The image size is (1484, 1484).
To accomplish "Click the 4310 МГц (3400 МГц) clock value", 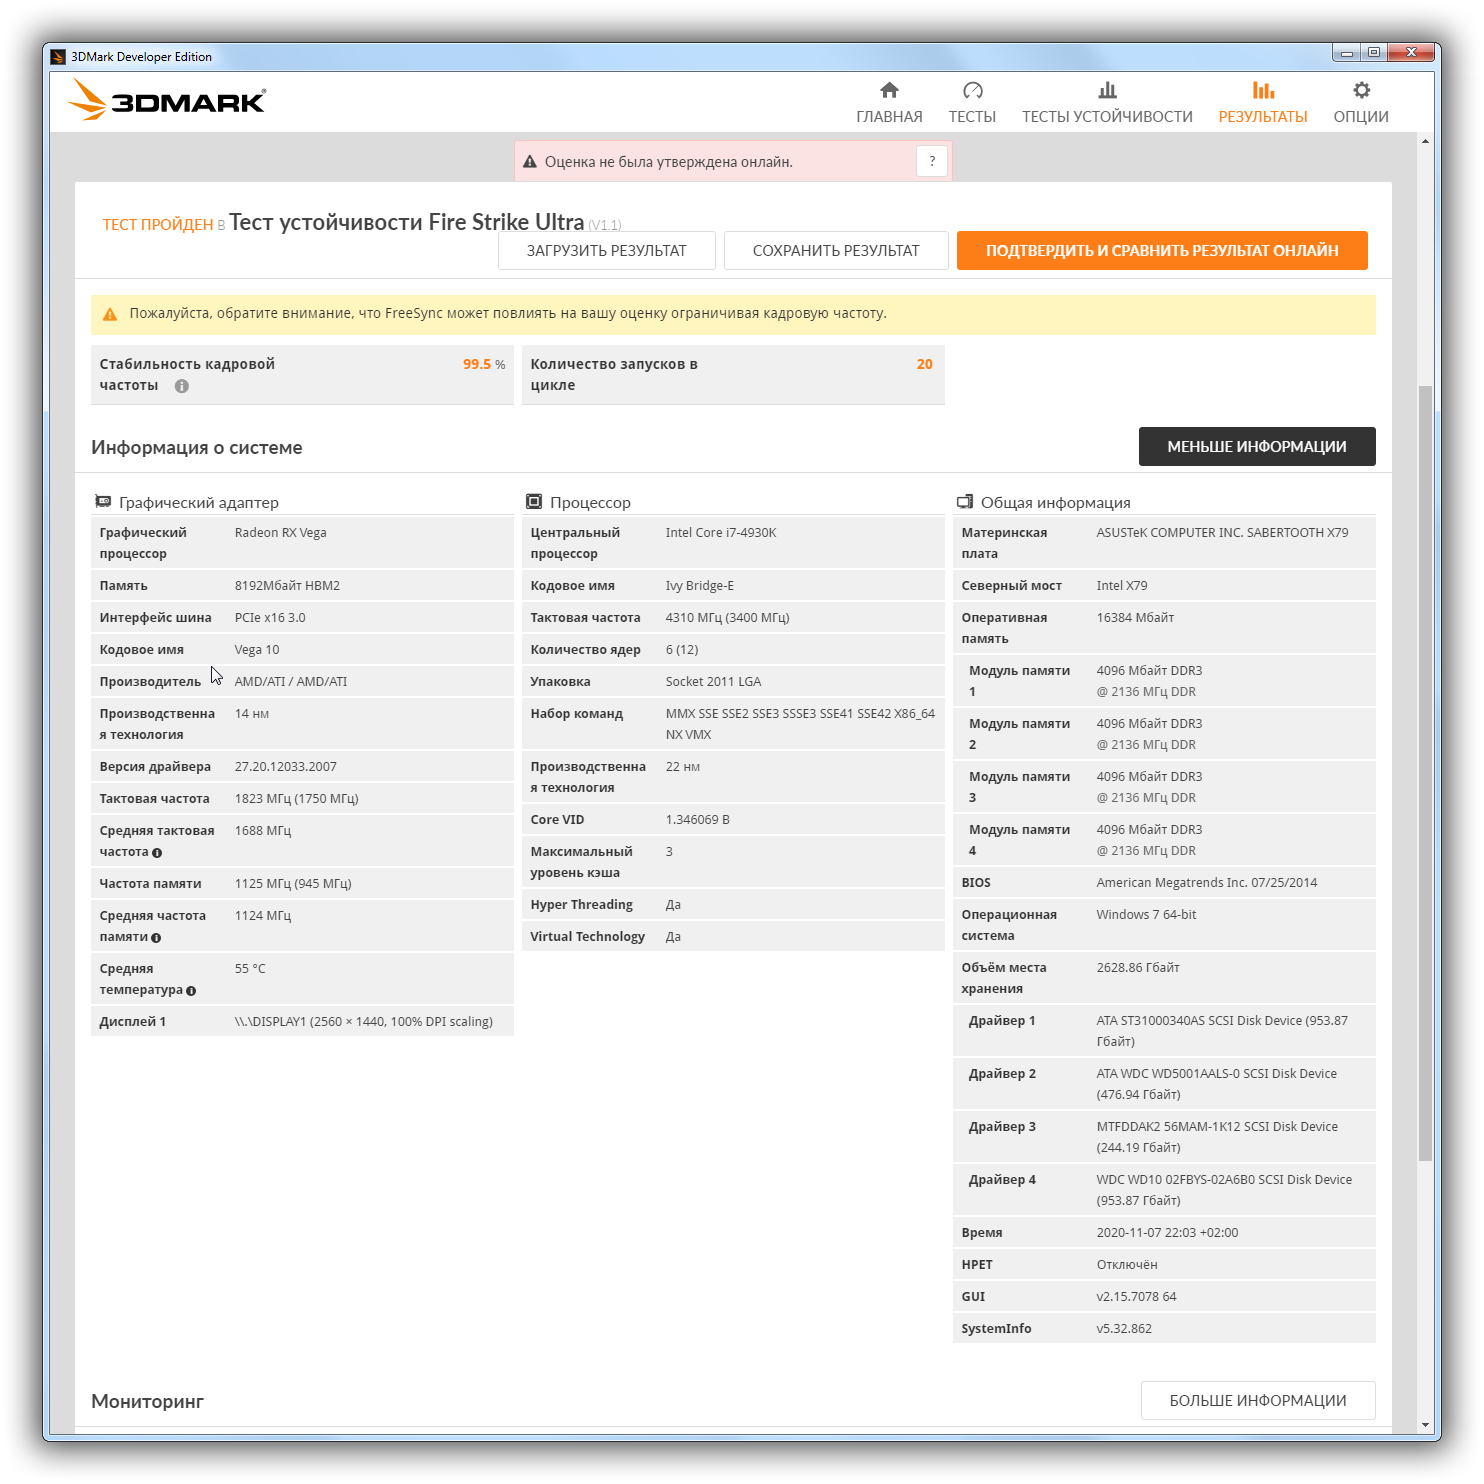I will point(728,618).
